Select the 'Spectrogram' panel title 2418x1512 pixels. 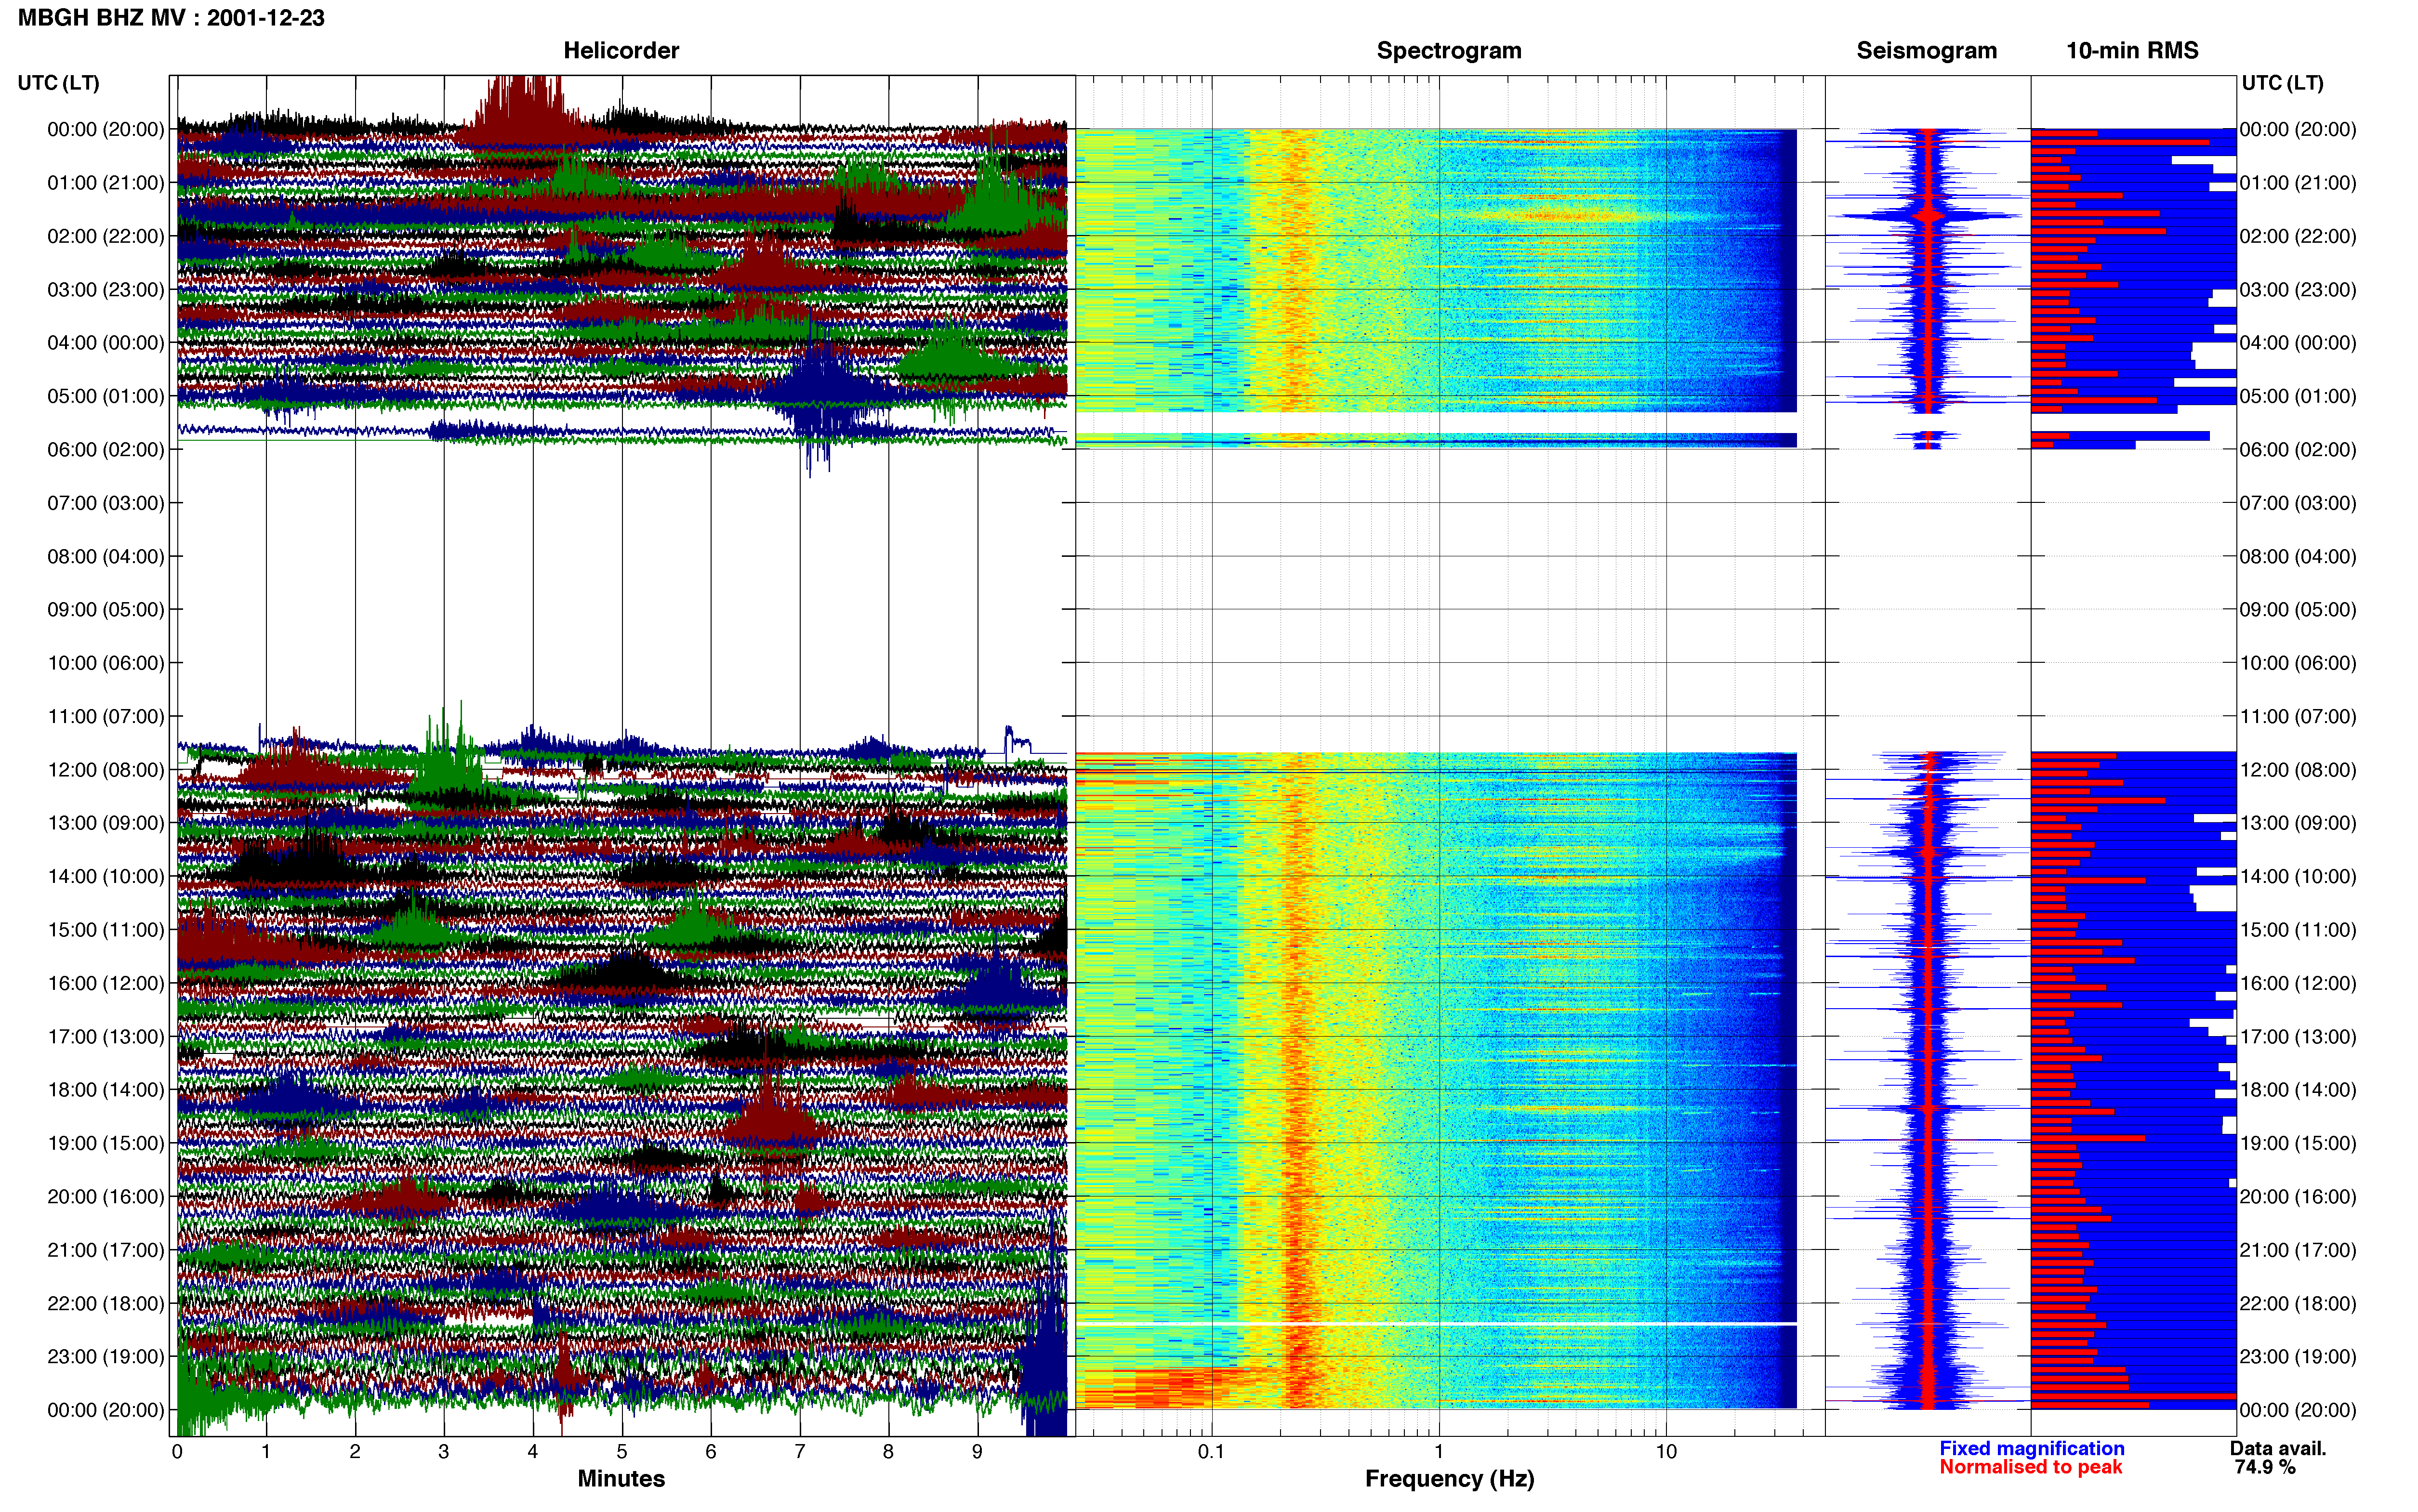coord(1449,50)
